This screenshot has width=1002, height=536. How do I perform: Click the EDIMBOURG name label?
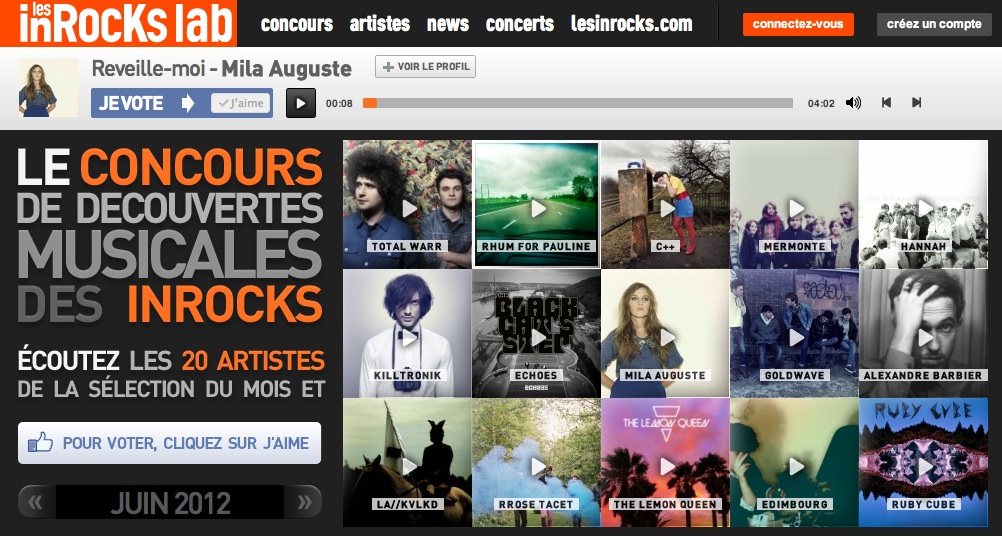tap(794, 504)
